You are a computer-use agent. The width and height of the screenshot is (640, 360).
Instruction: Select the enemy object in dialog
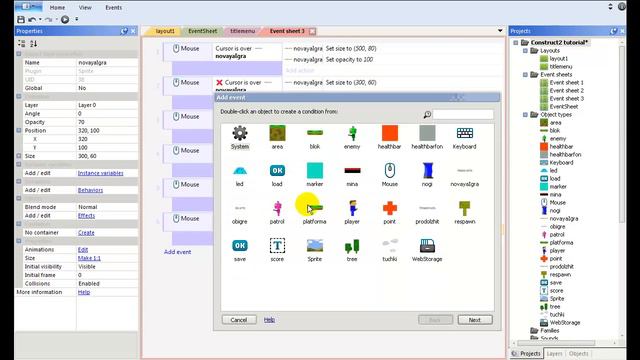point(352,137)
